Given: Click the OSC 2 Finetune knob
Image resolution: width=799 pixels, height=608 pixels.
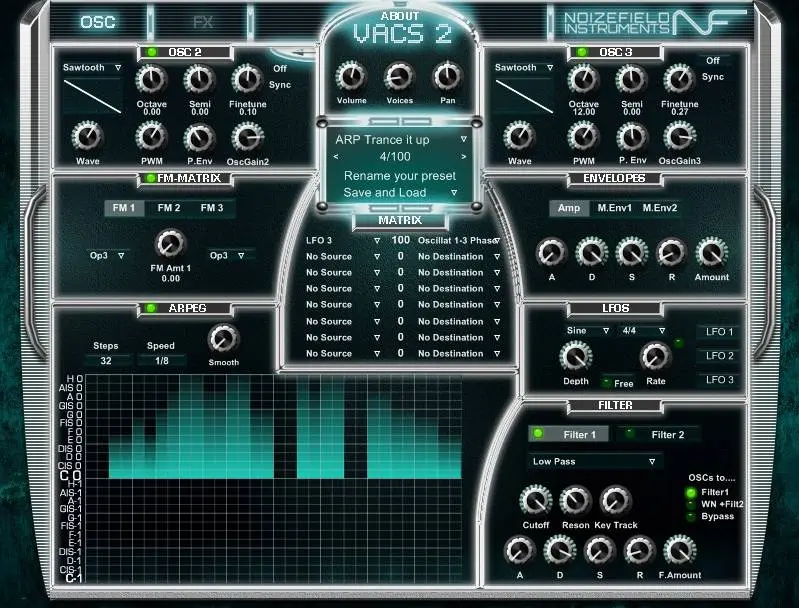Looking at the screenshot, I should [x=247, y=80].
